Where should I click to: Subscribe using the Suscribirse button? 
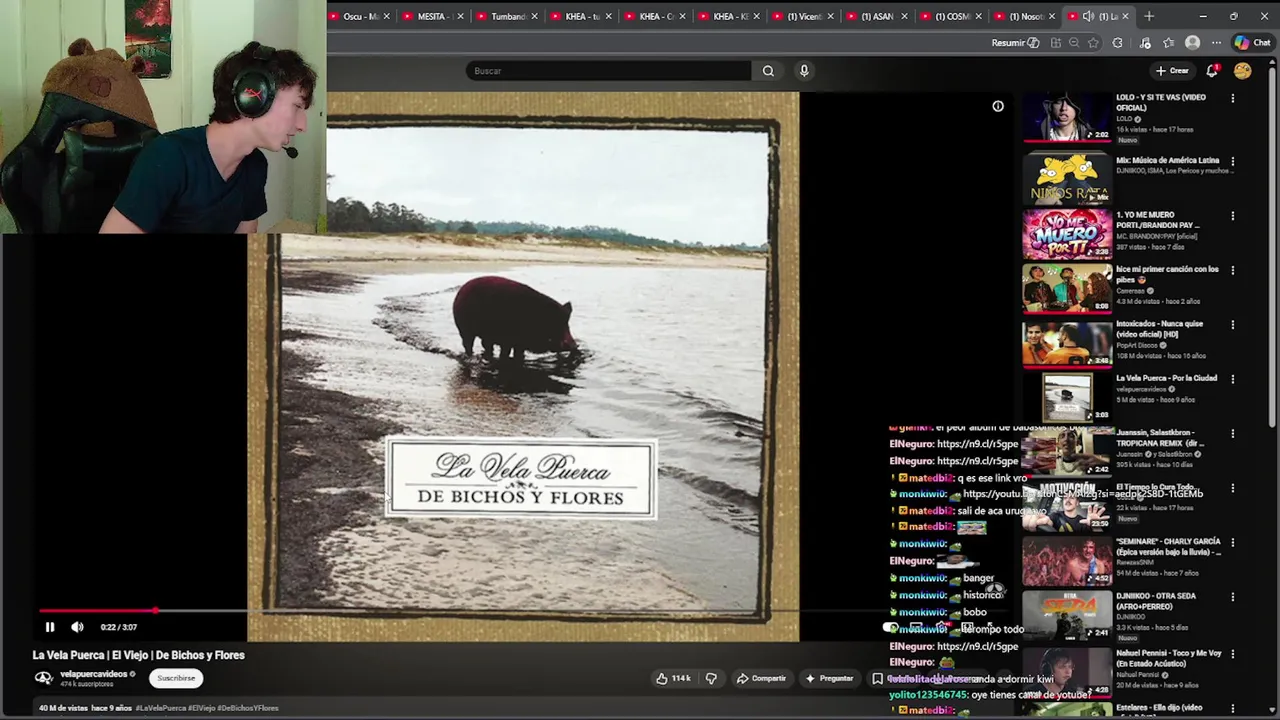(x=176, y=678)
